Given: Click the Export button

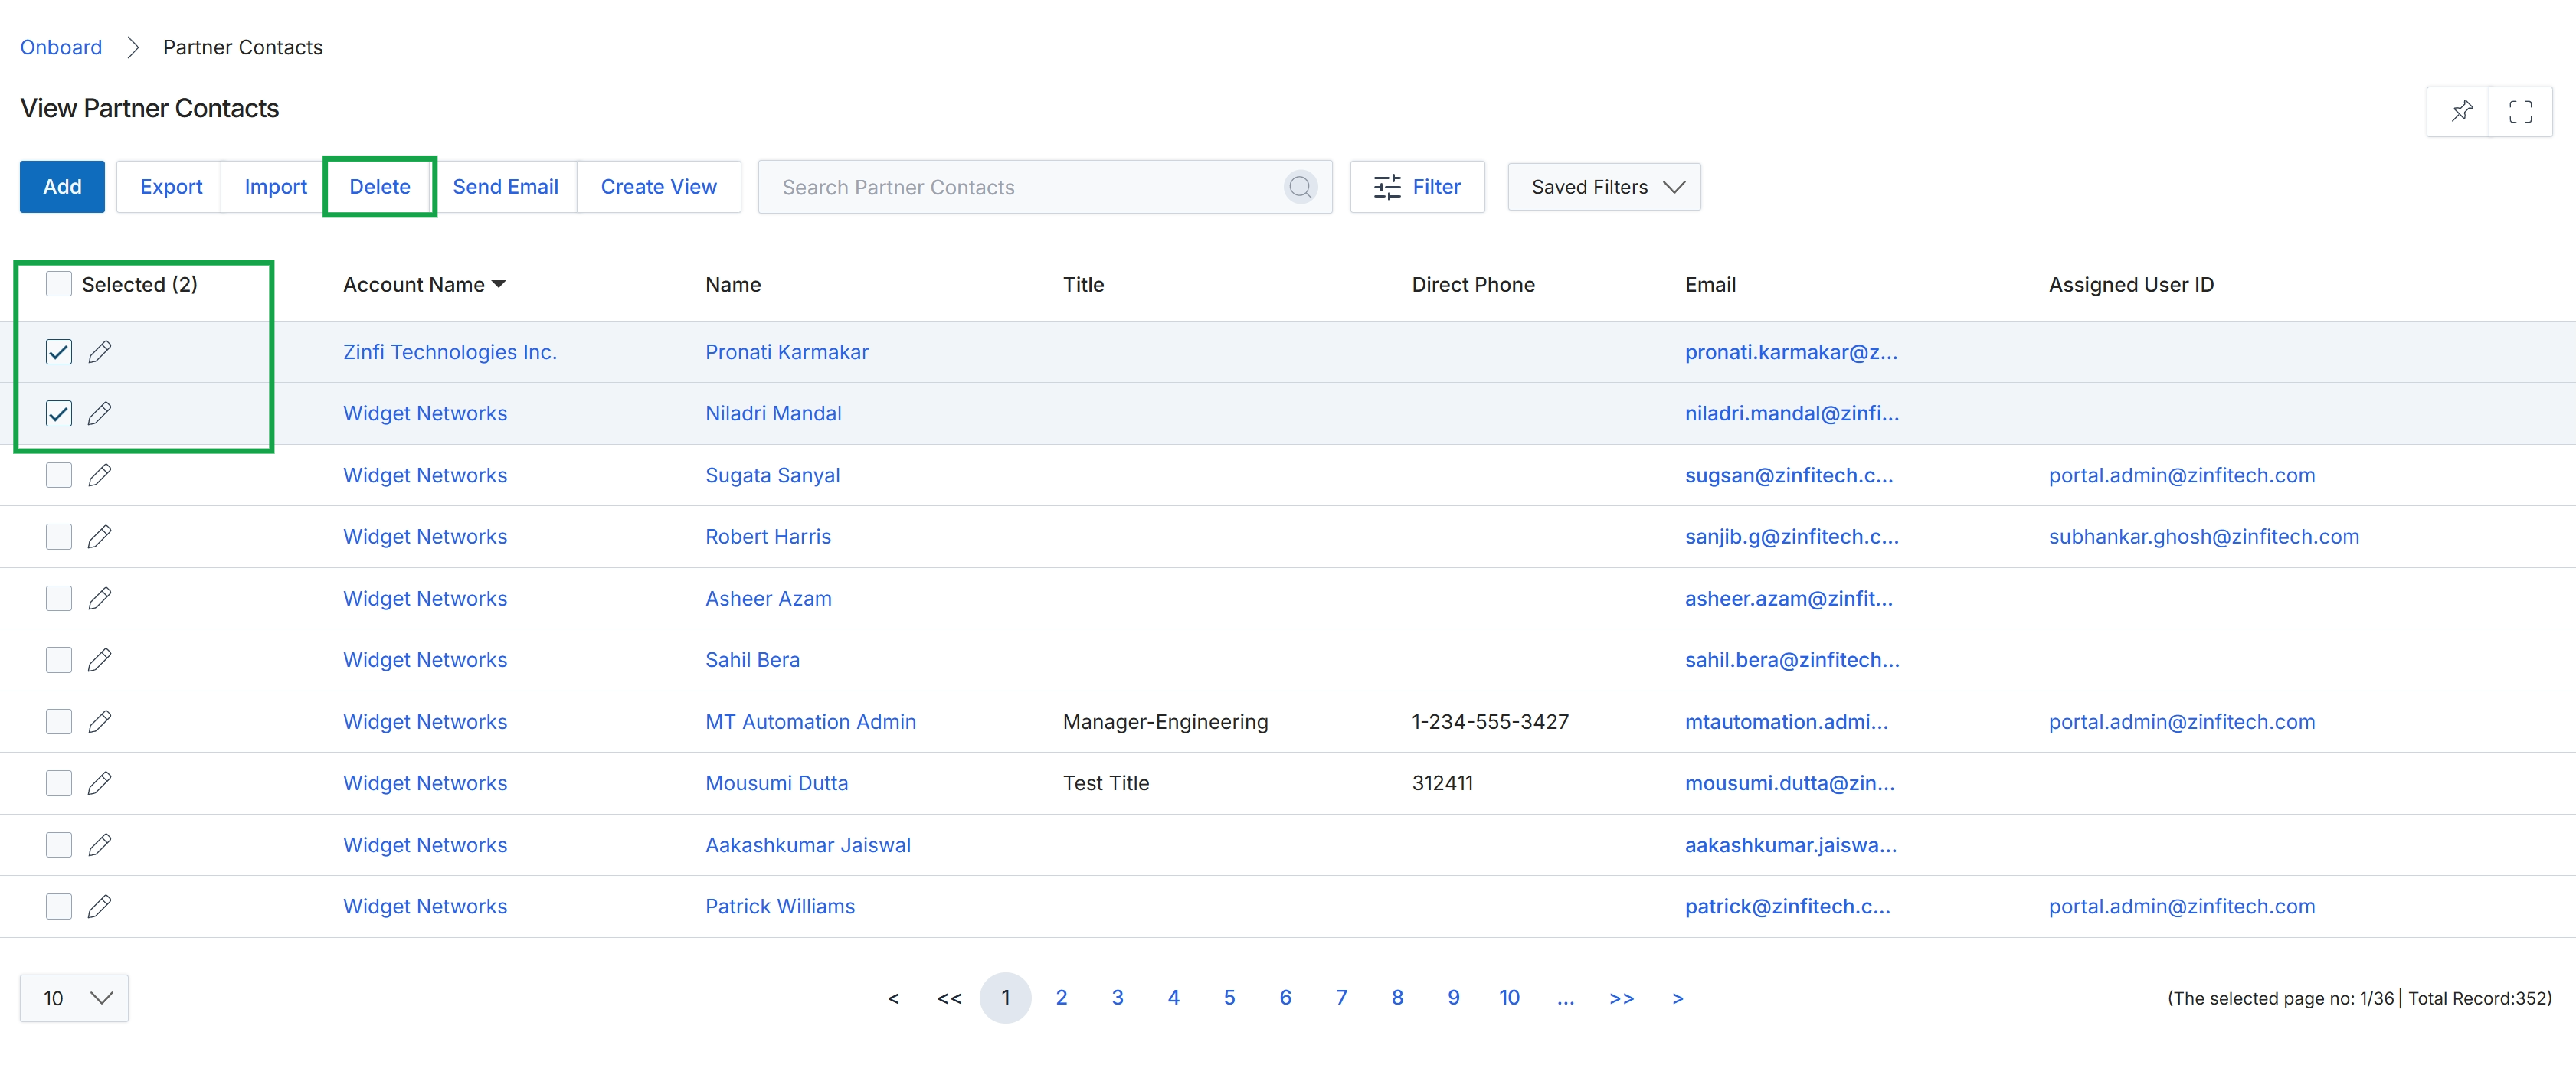Looking at the screenshot, I should click(x=171, y=187).
